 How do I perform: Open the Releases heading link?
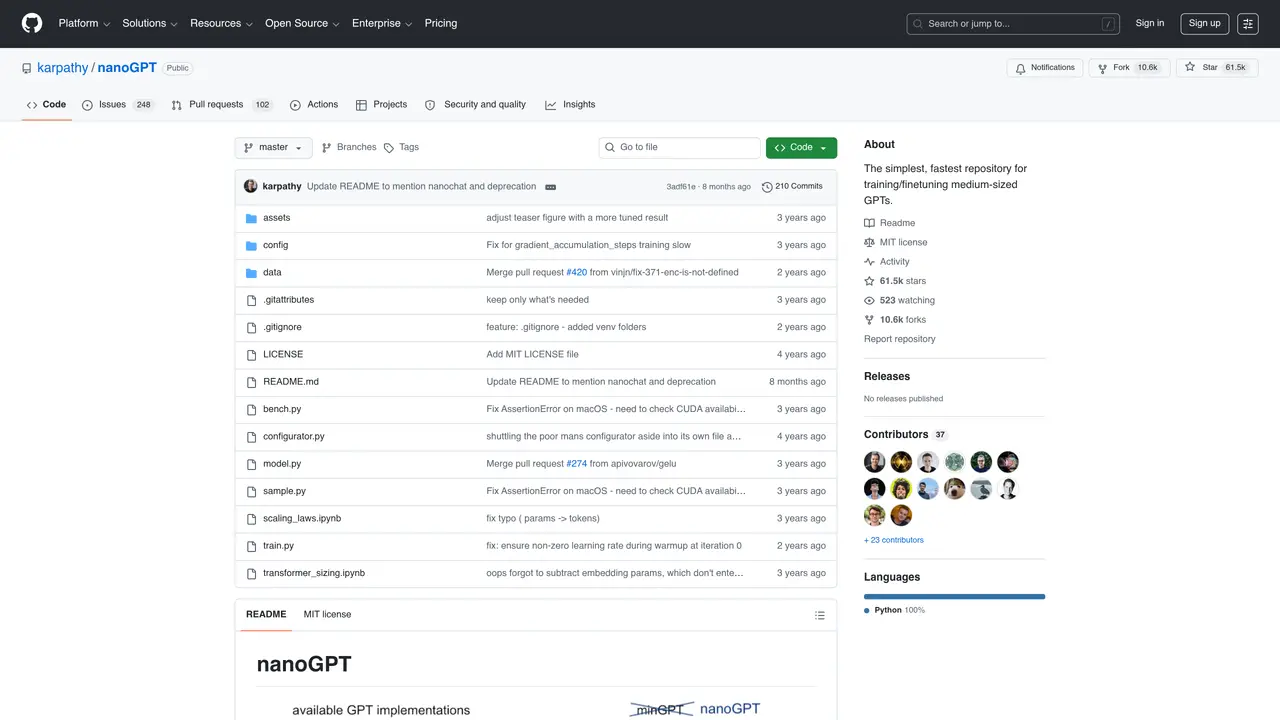click(887, 377)
